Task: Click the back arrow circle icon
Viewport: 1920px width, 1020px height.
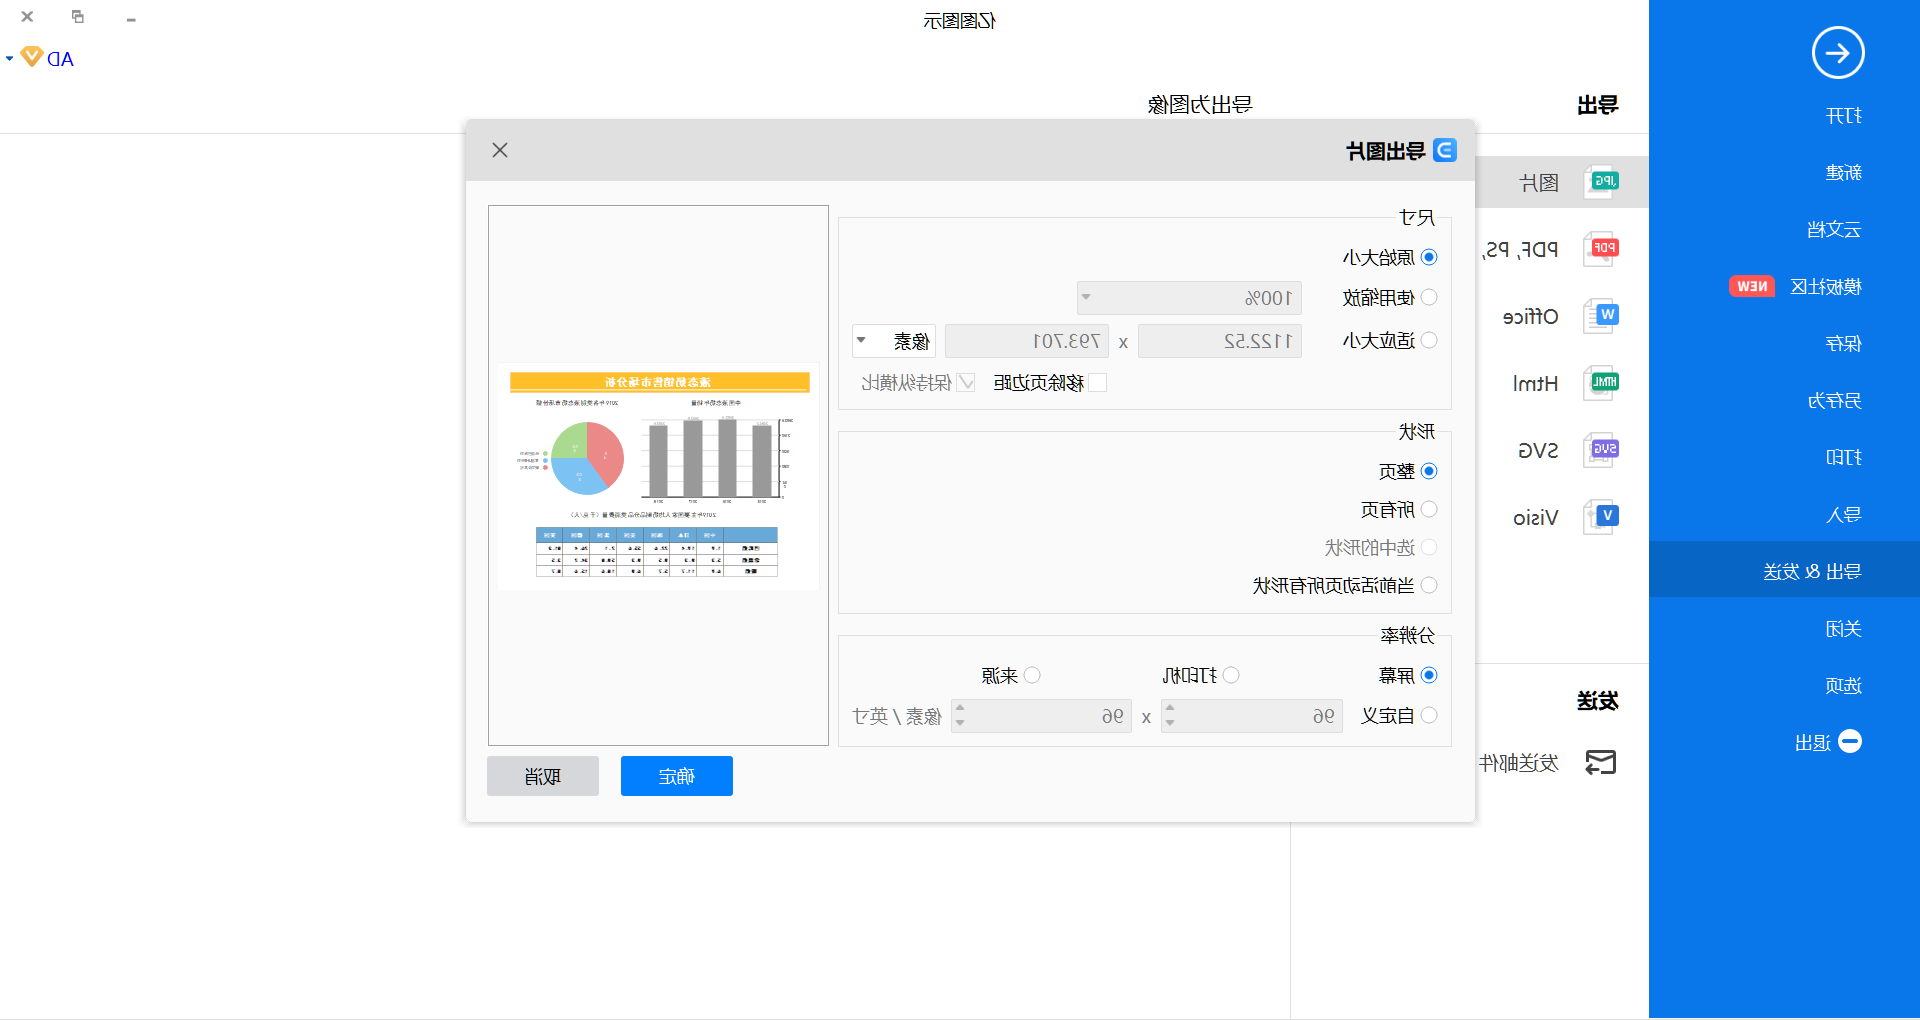Action: 1838,53
